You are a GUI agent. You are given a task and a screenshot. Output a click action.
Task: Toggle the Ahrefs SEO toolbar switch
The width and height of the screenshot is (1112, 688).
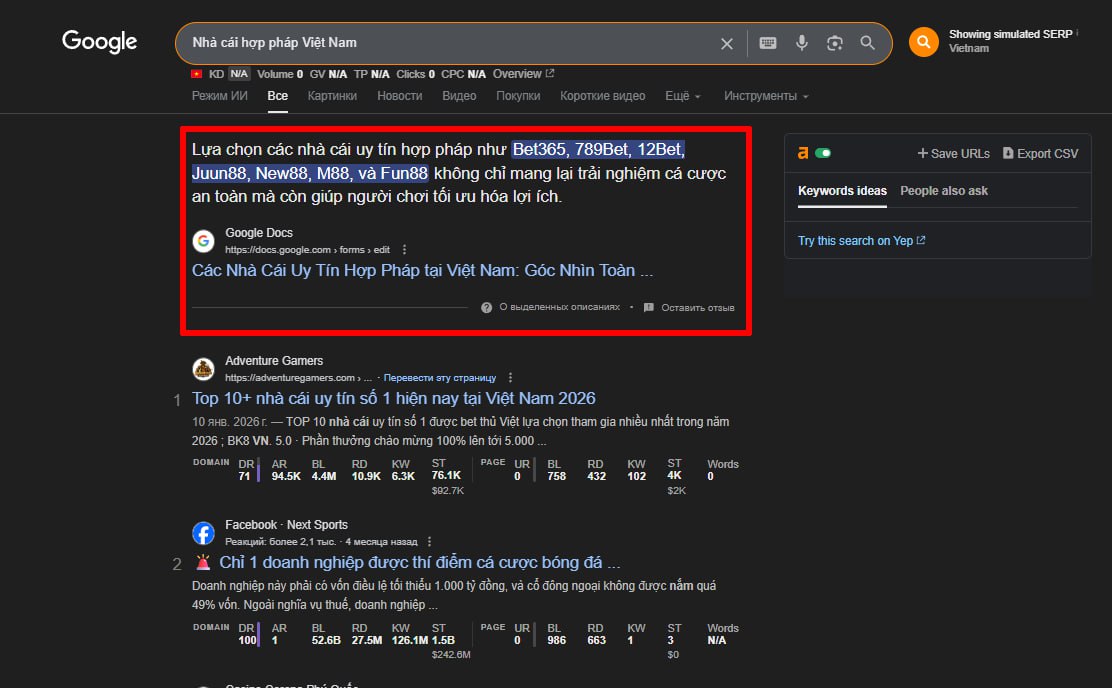[823, 153]
